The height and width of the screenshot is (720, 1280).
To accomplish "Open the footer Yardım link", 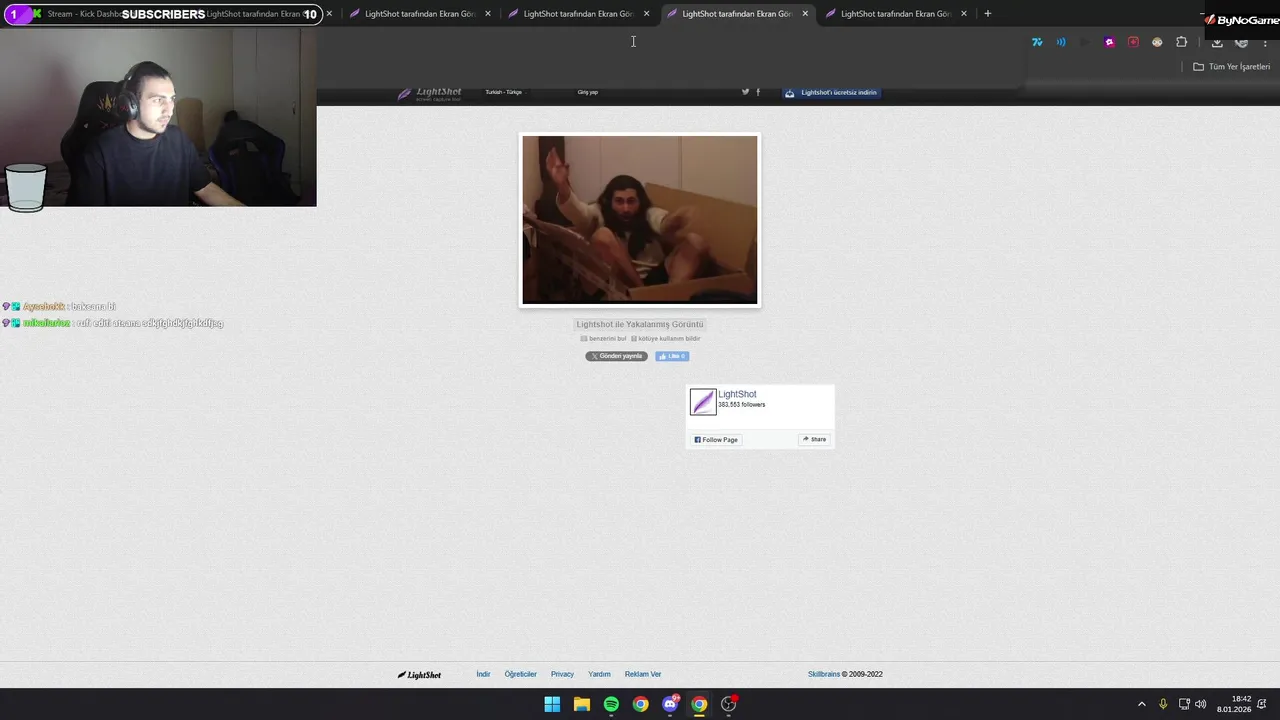I will pyautogui.click(x=599, y=674).
